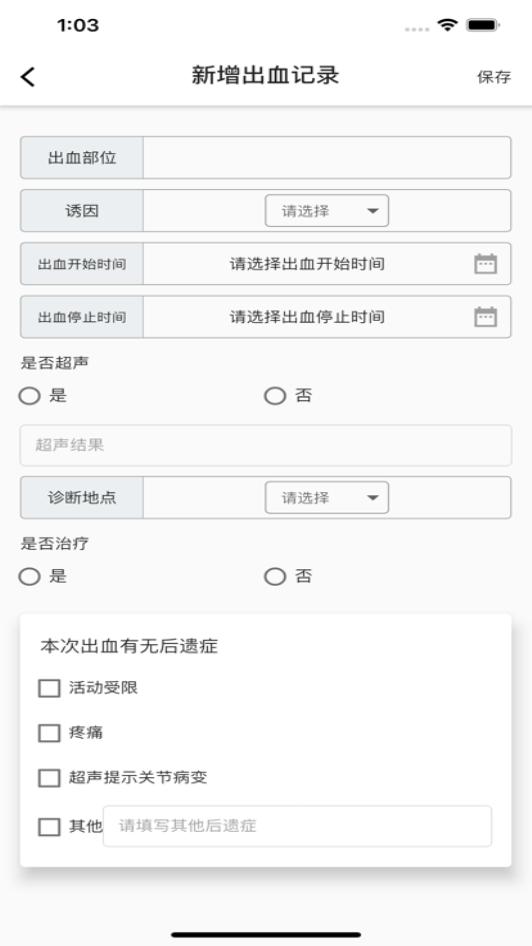Tap the back arrow icon
The width and height of the screenshot is (532, 946).
28,77
